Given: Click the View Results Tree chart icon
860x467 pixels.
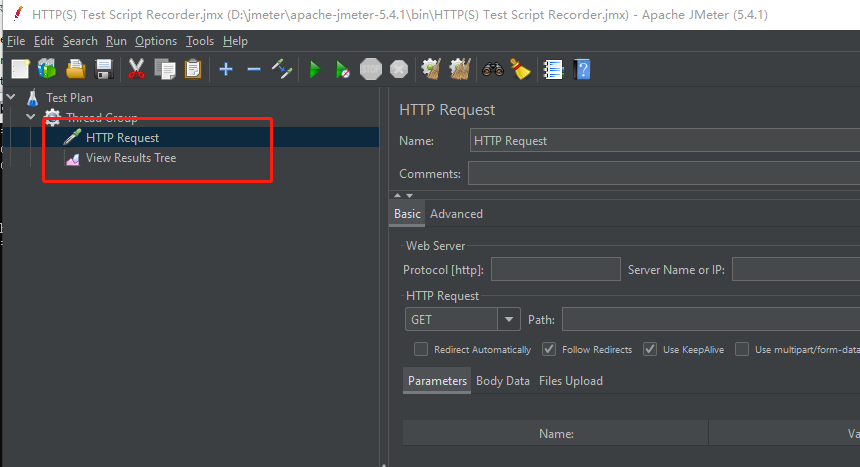Looking at the screenshot, I should 72,159.
